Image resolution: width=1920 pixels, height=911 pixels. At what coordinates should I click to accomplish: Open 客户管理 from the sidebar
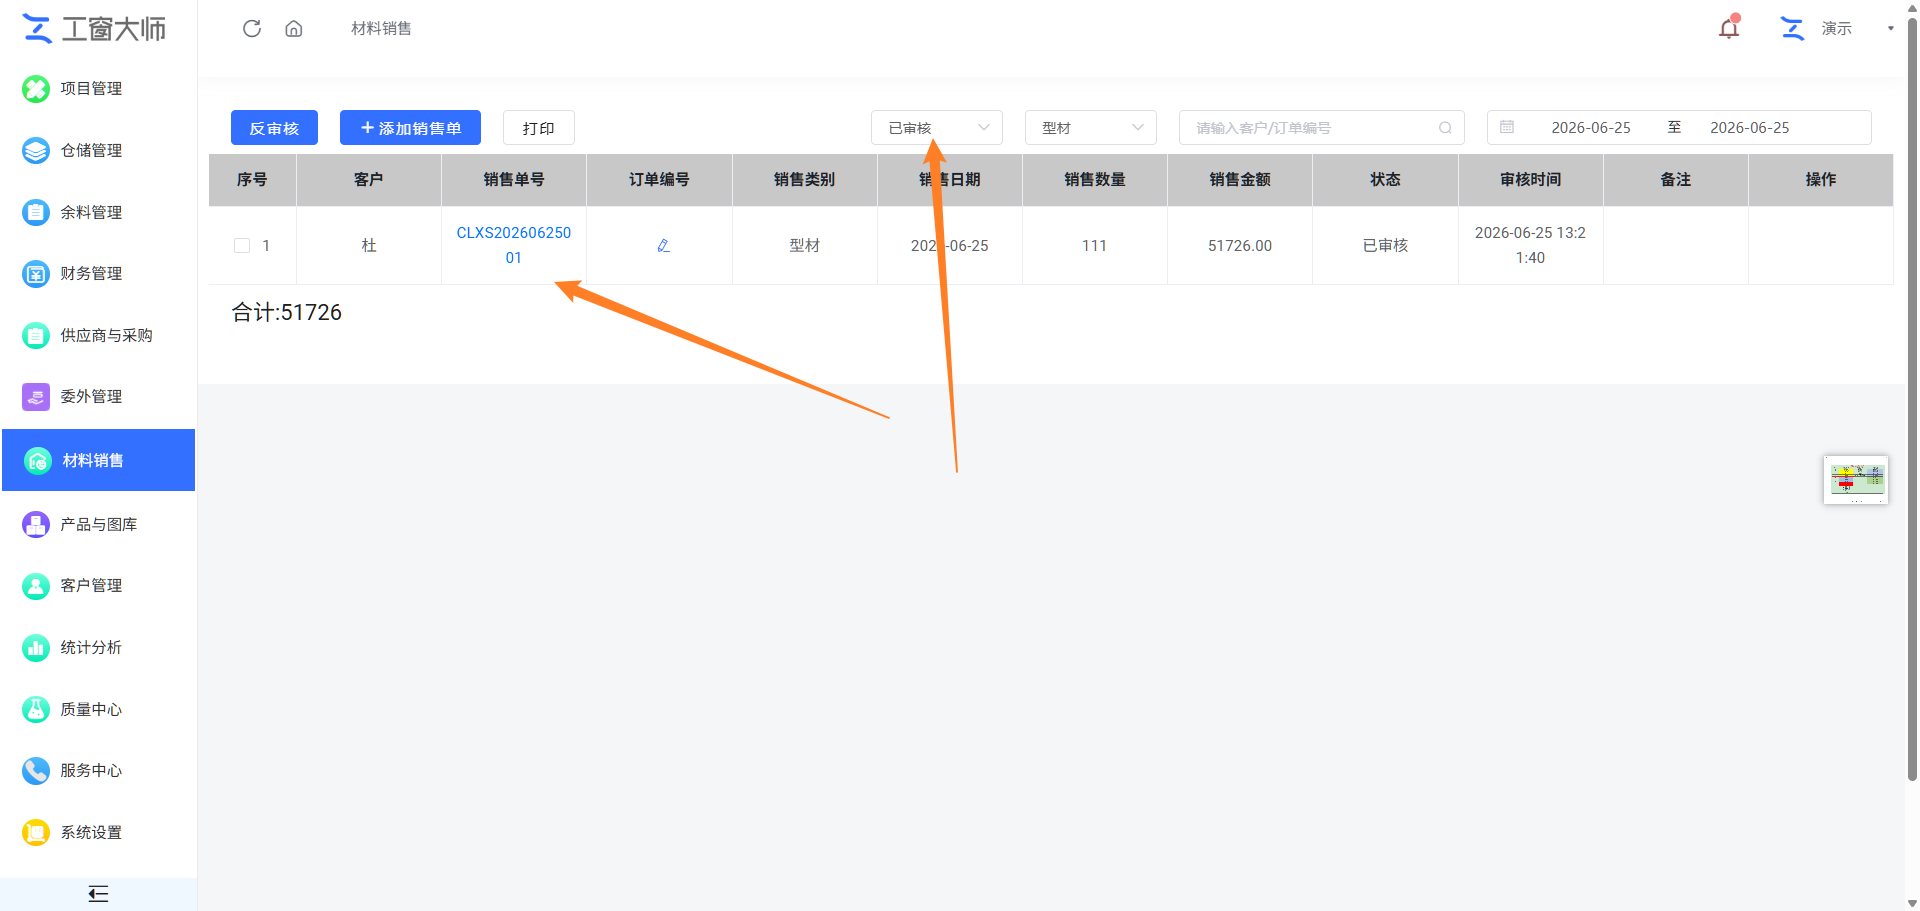click(x=91, y=585)
